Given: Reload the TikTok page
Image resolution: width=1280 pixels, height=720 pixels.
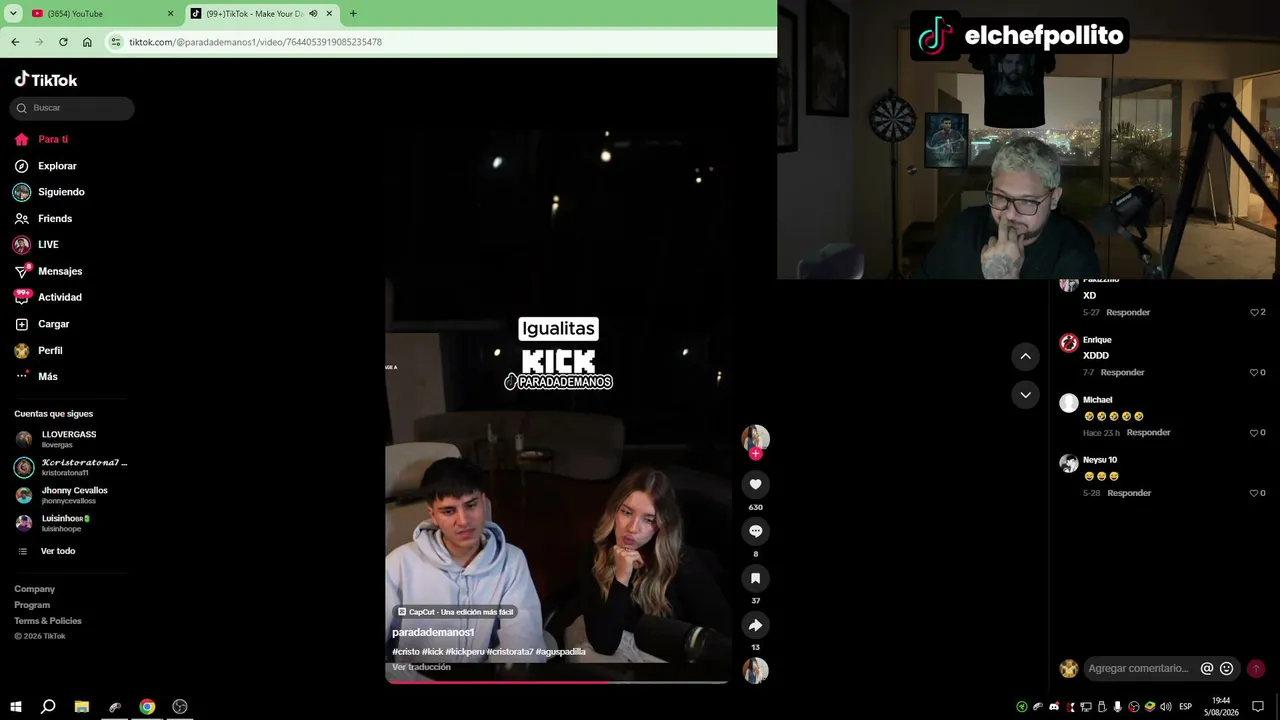Looking at the screenshot, I should (63, 42).
